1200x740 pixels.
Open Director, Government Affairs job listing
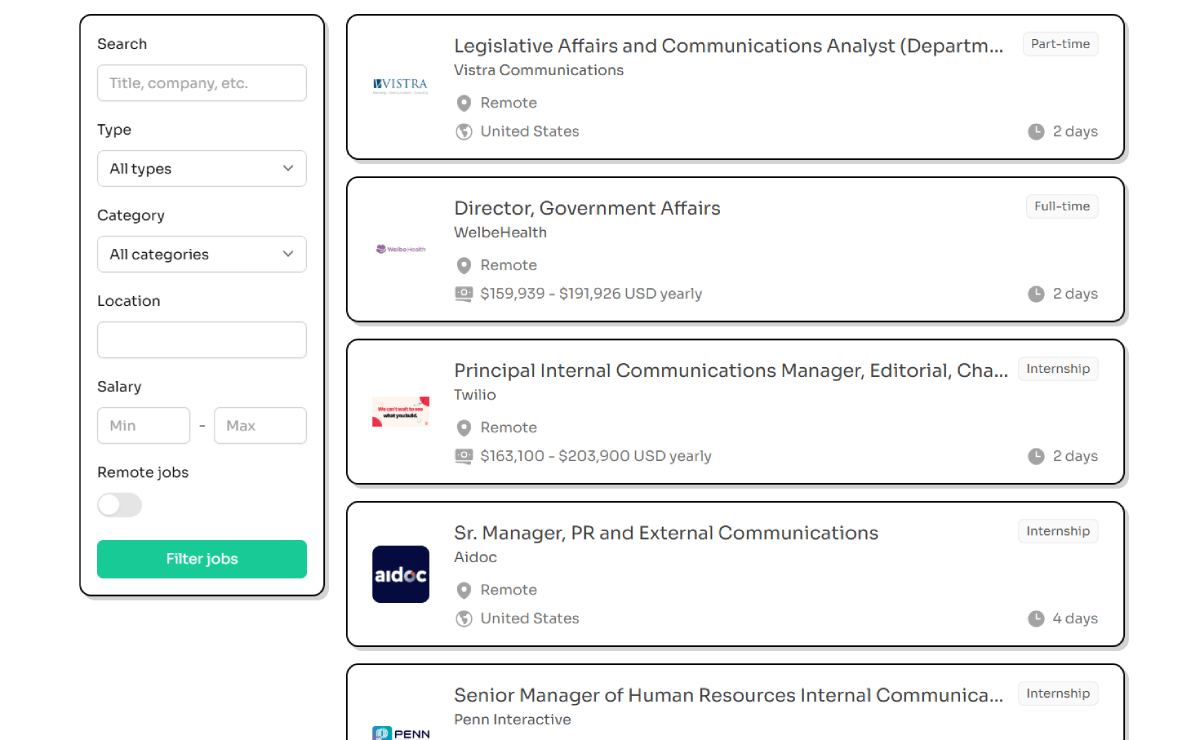(x=587, y=208)
